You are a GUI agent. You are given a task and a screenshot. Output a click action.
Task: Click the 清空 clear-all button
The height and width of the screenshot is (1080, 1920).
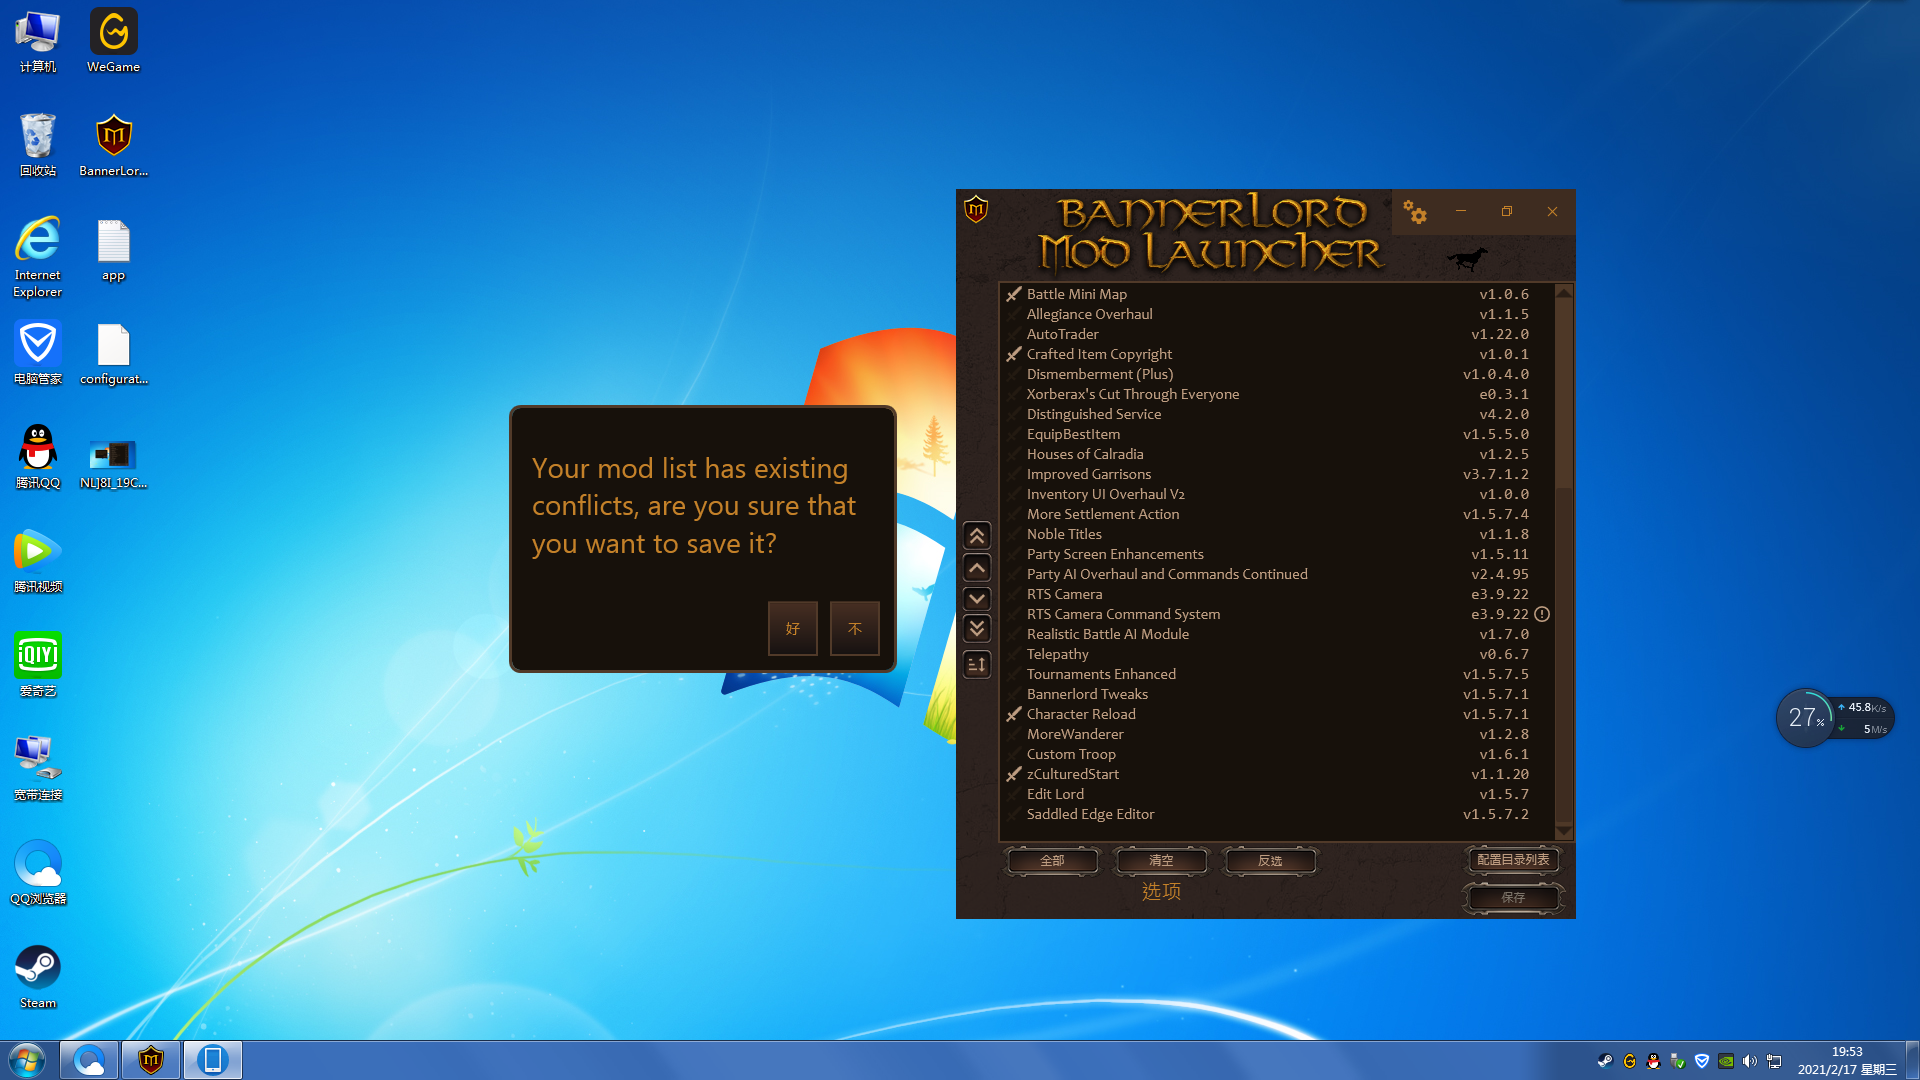pos(1161,861)
